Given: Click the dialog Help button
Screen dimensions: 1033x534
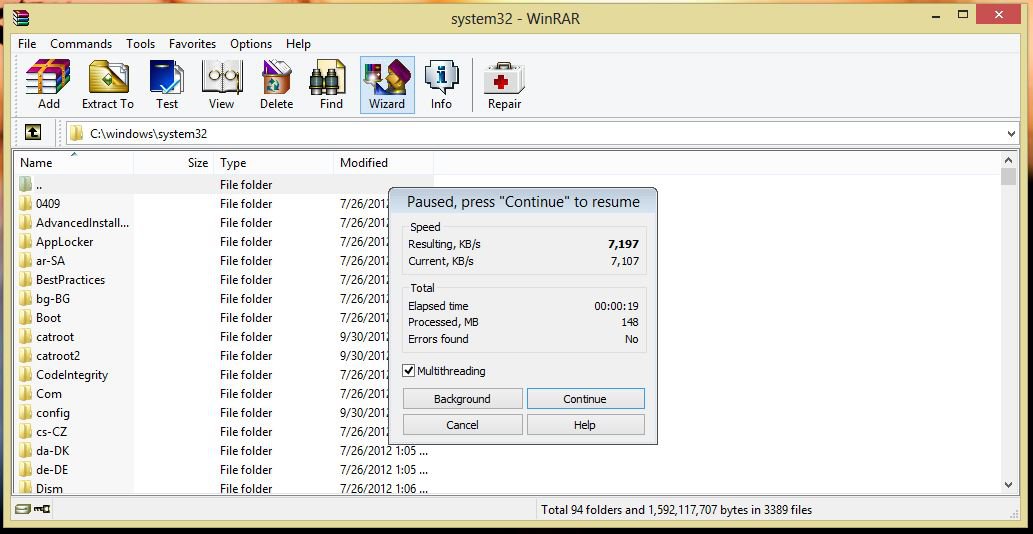Looking at the screenshot, I should click(x=585, y=425).
